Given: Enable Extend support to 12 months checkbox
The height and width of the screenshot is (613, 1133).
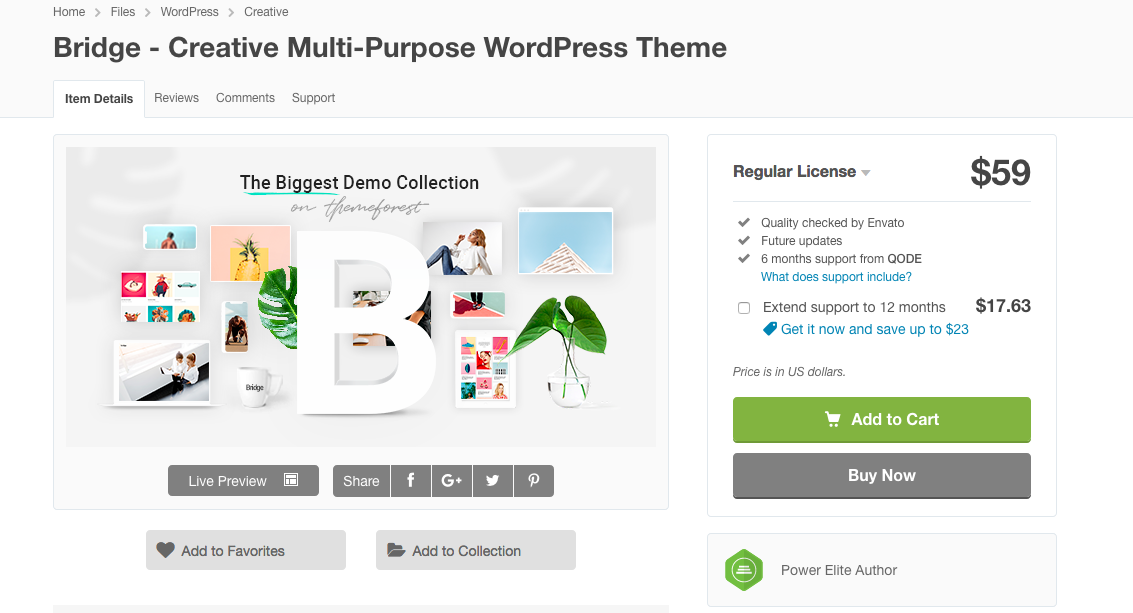Looking at the screenshot, I should pos(744,308).
